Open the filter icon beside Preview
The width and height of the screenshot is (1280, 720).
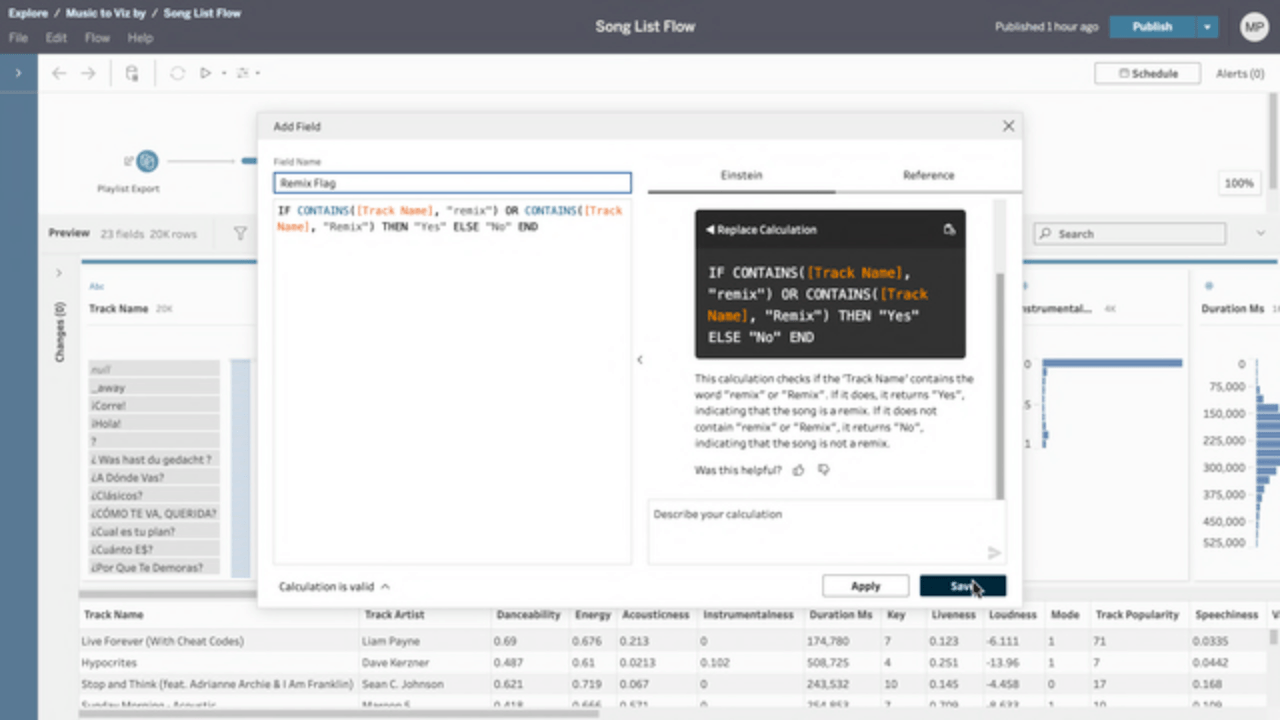(240, 233)
